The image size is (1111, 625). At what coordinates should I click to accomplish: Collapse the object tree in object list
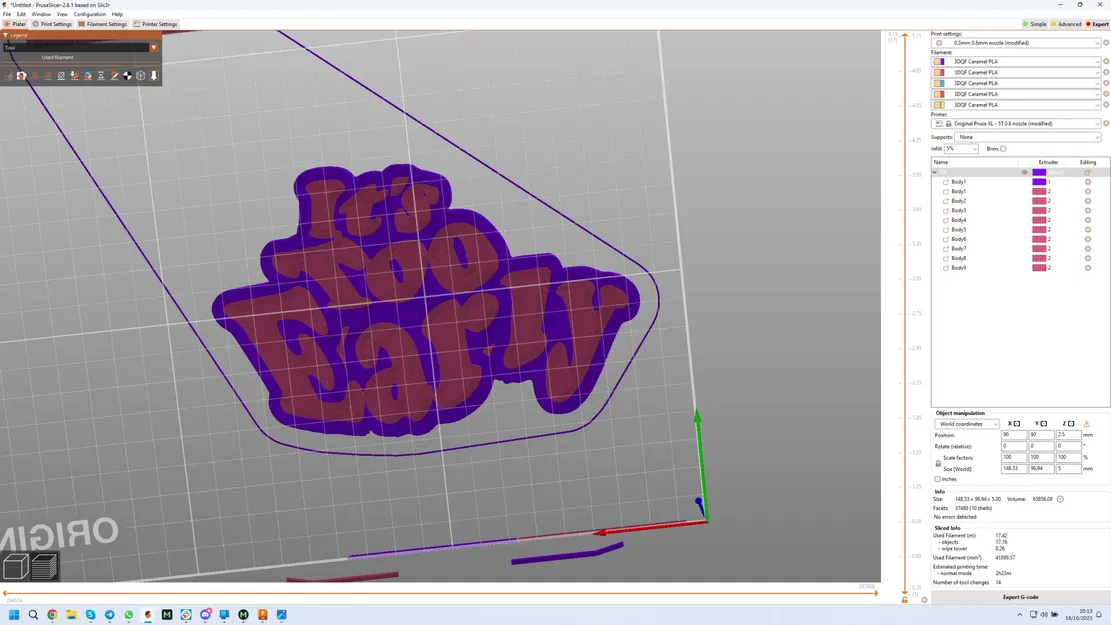[x=935, y=172]
